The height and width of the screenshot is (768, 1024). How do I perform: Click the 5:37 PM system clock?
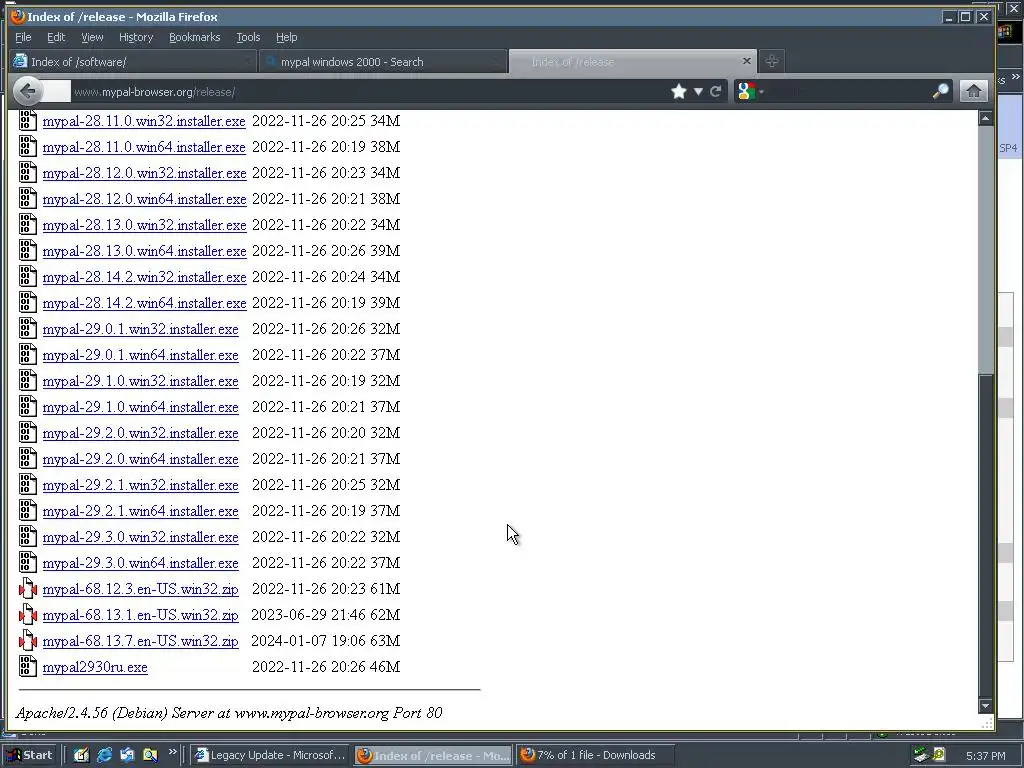[x=985, y=756]
